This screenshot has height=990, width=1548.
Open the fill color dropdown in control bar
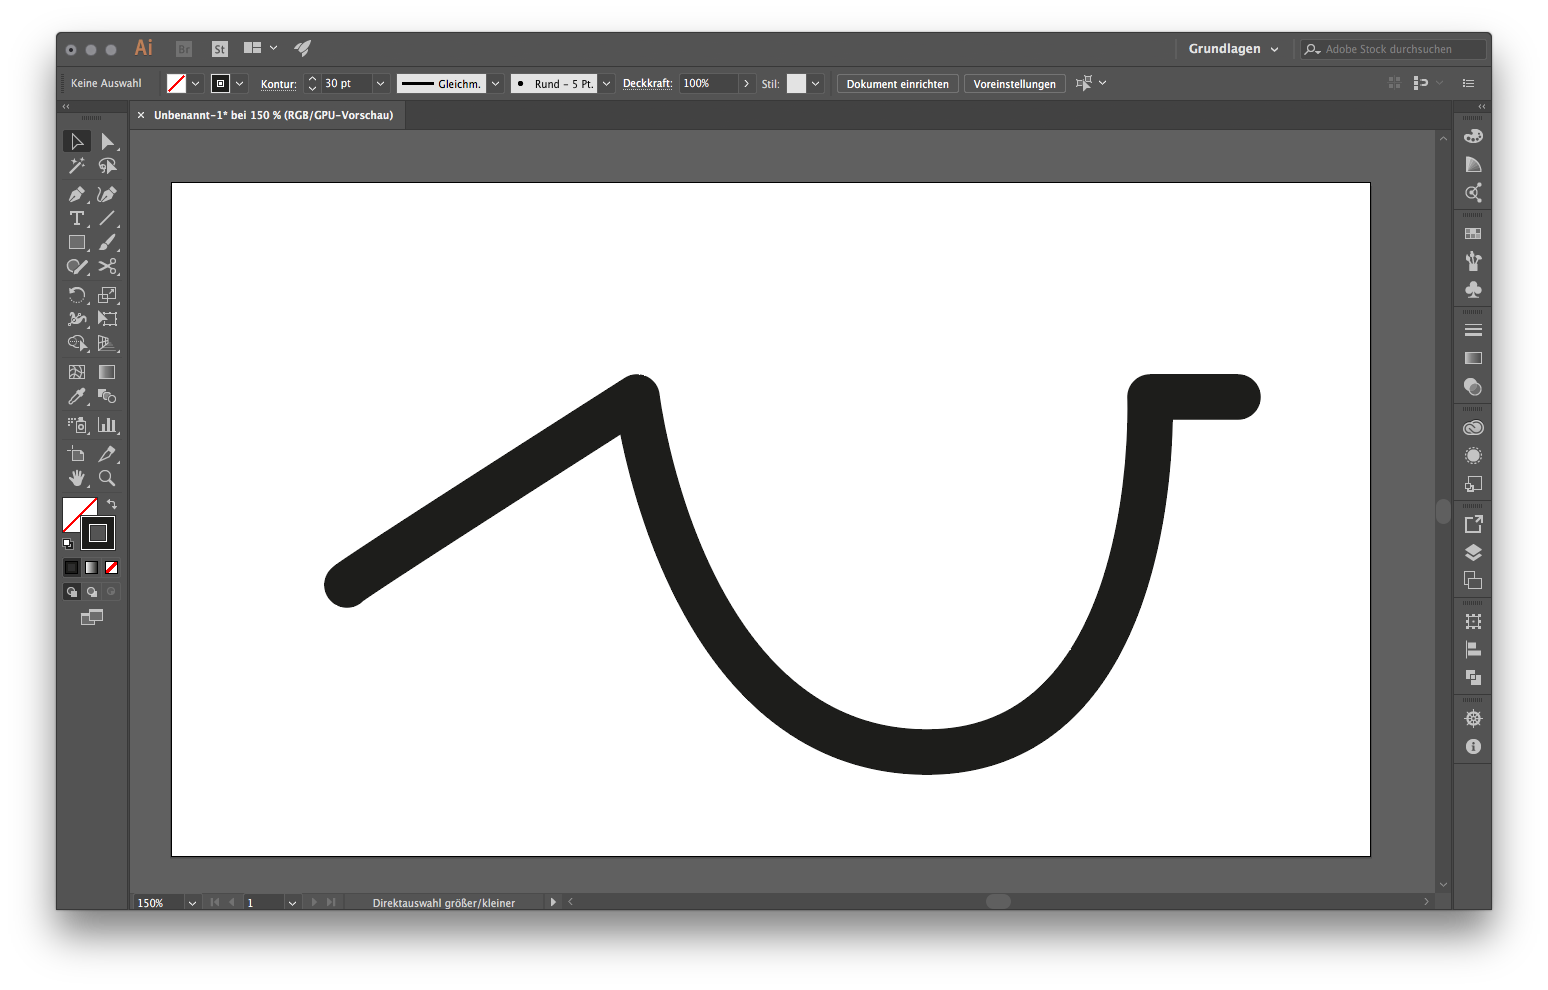tap(196, 84)
